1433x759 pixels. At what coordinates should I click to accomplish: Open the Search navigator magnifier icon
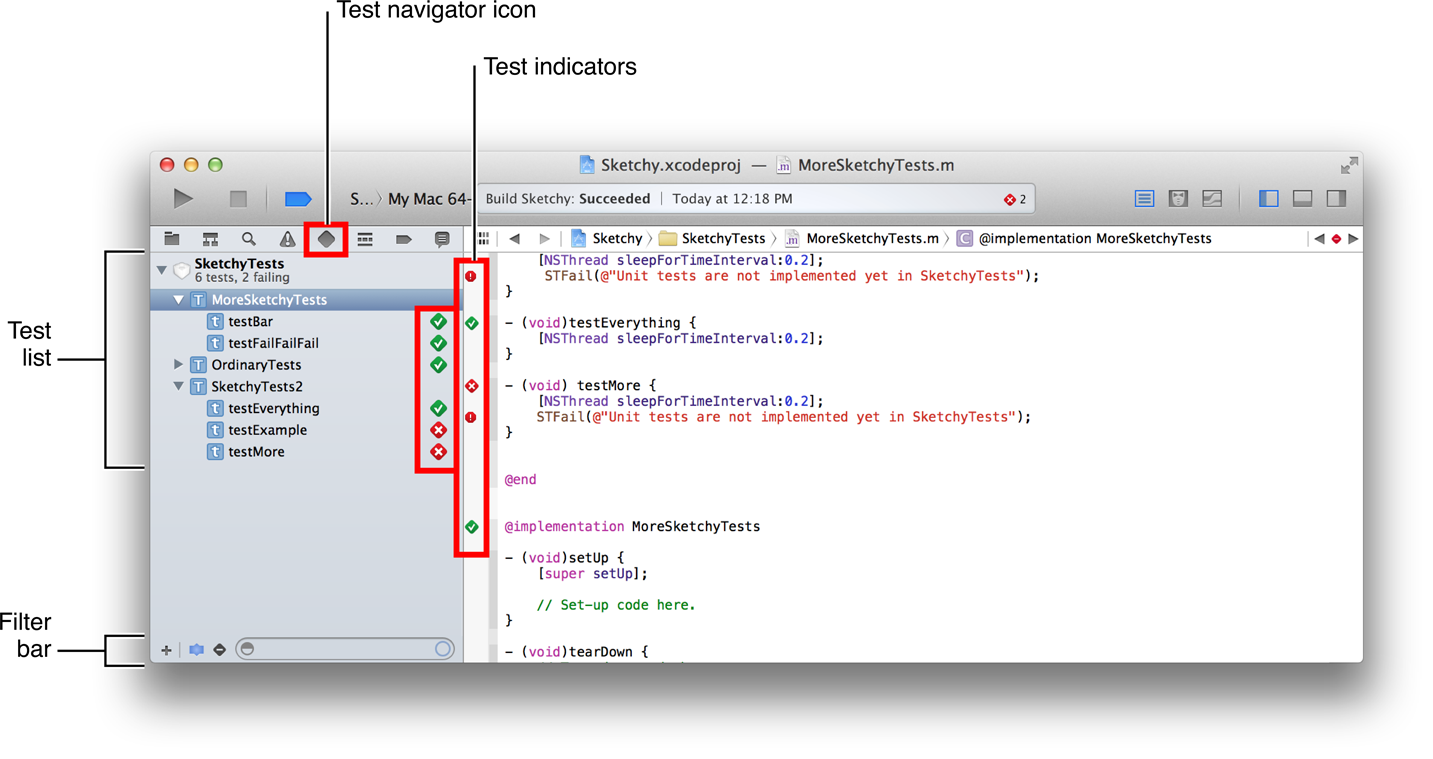point(248,239)
